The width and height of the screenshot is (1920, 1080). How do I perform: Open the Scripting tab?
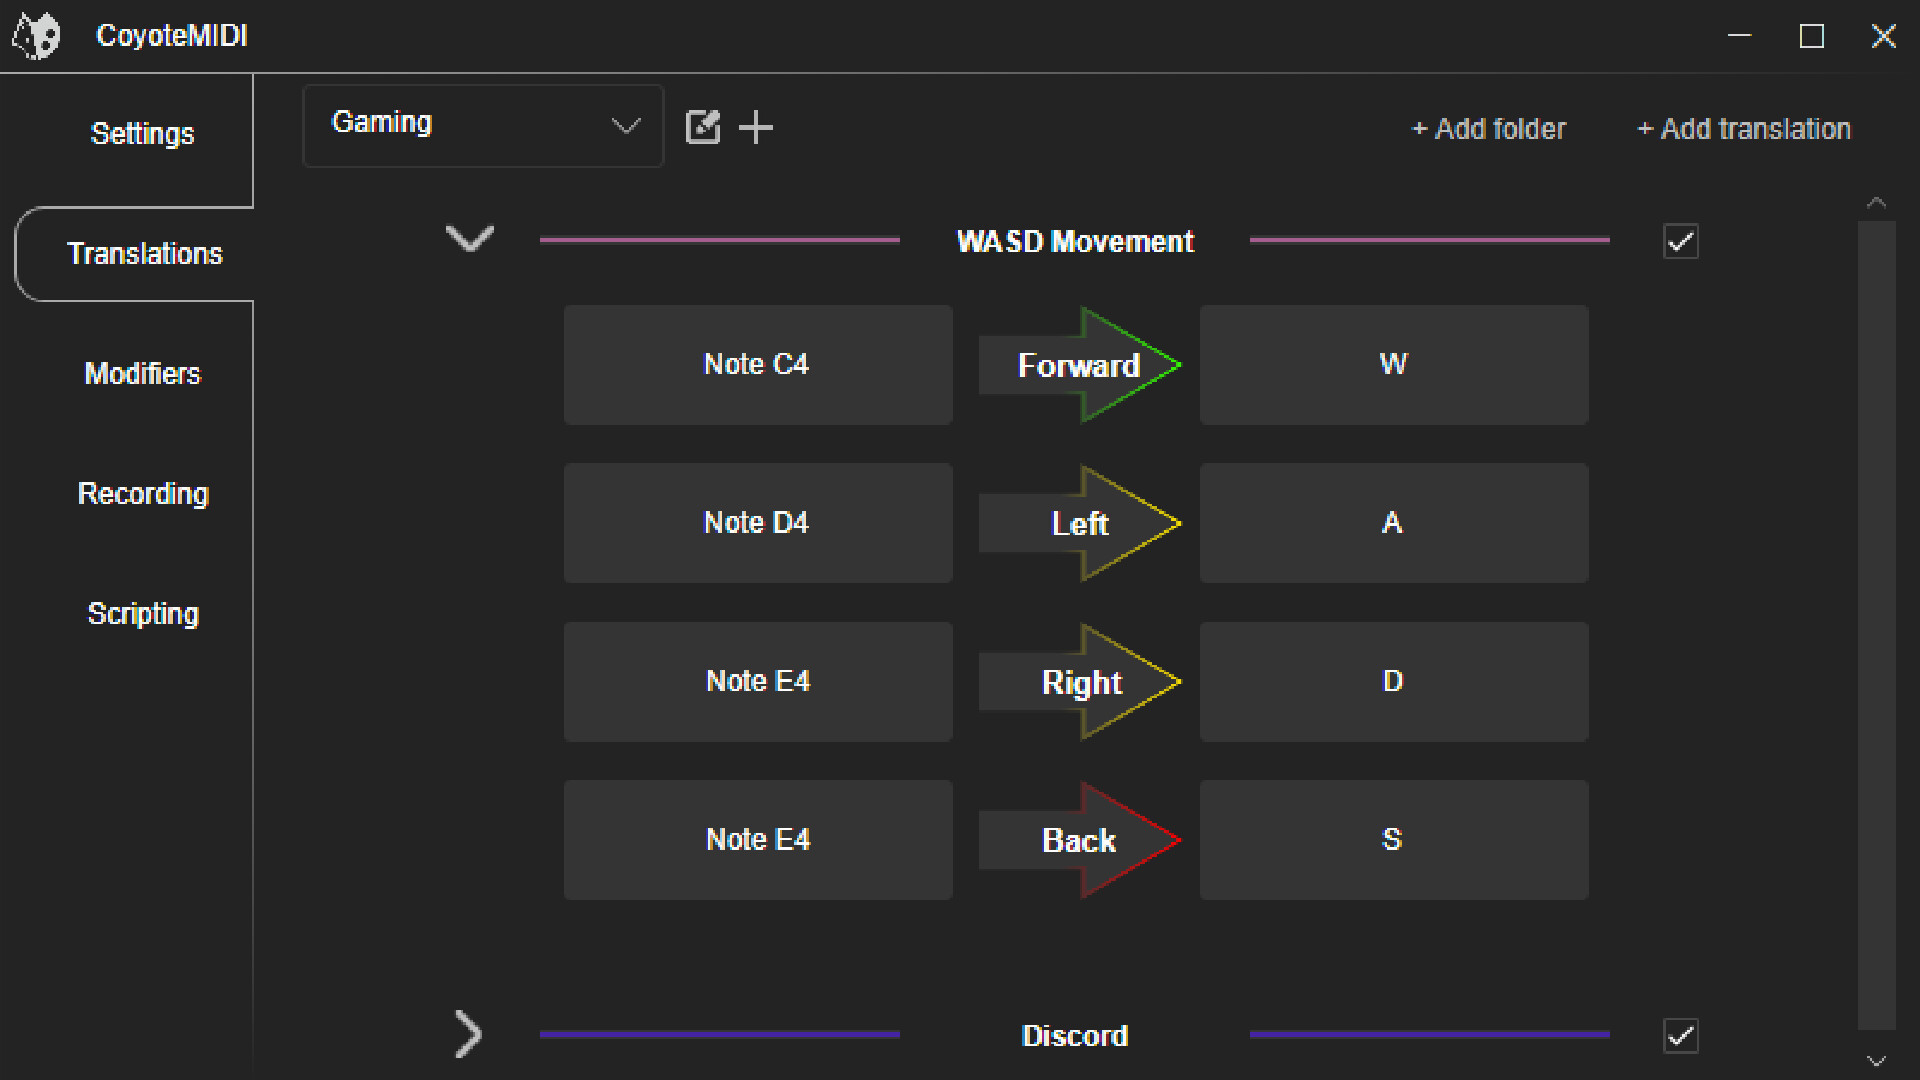(x=143, y=614)
